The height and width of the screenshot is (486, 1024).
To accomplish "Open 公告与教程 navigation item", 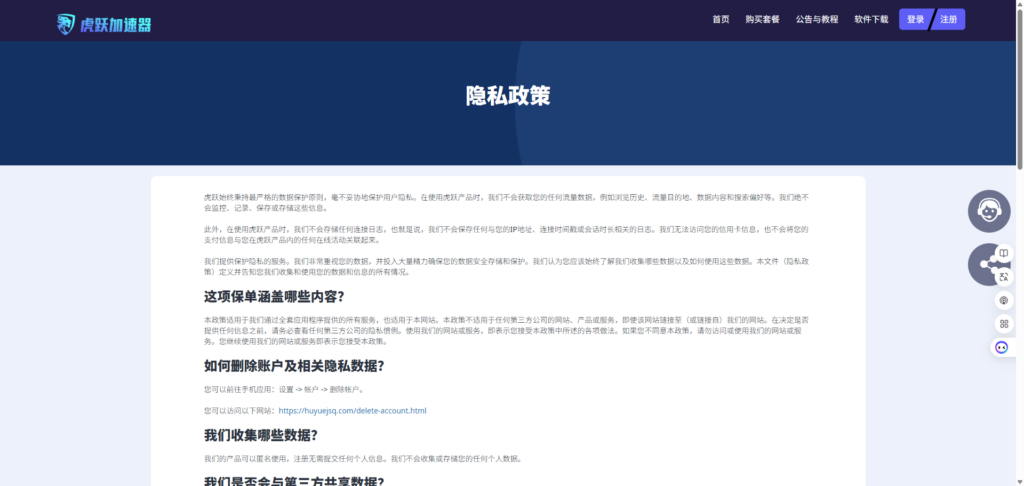I will pos(816,20).
